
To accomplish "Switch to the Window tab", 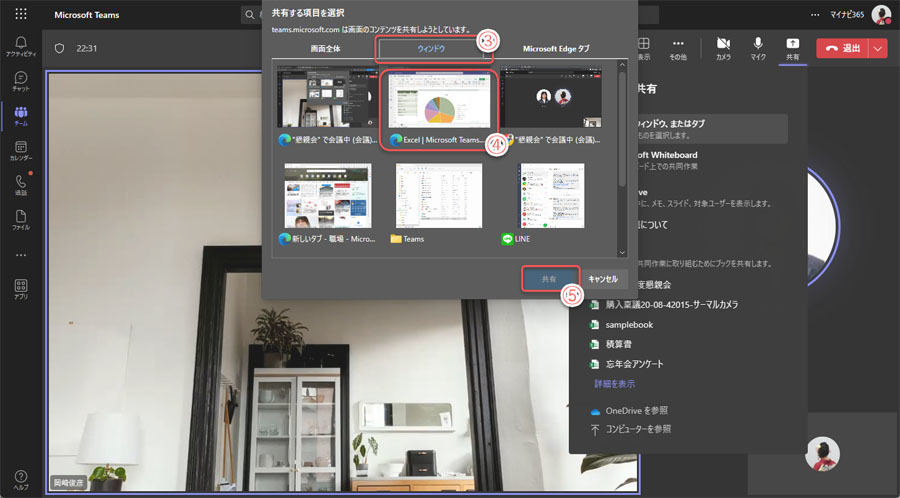I will (x=431, y=49).
